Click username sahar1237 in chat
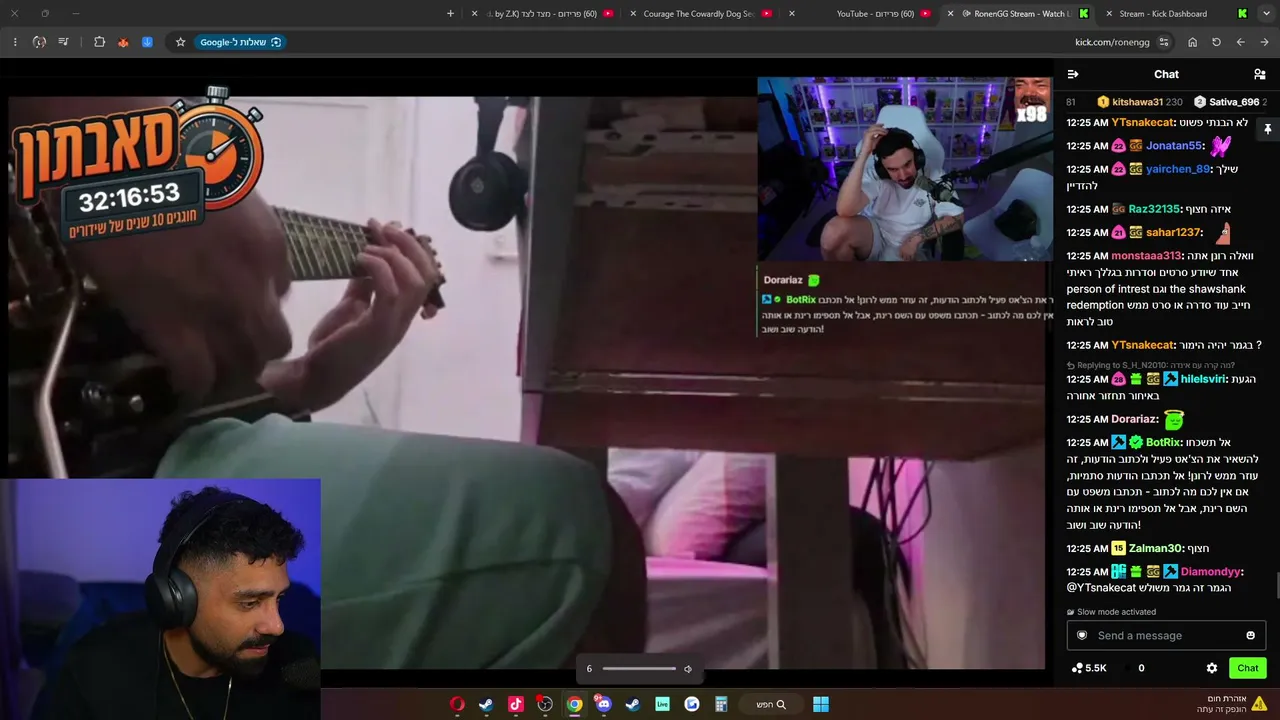This screenshot has height=720, width=1280. (1173, 232)
